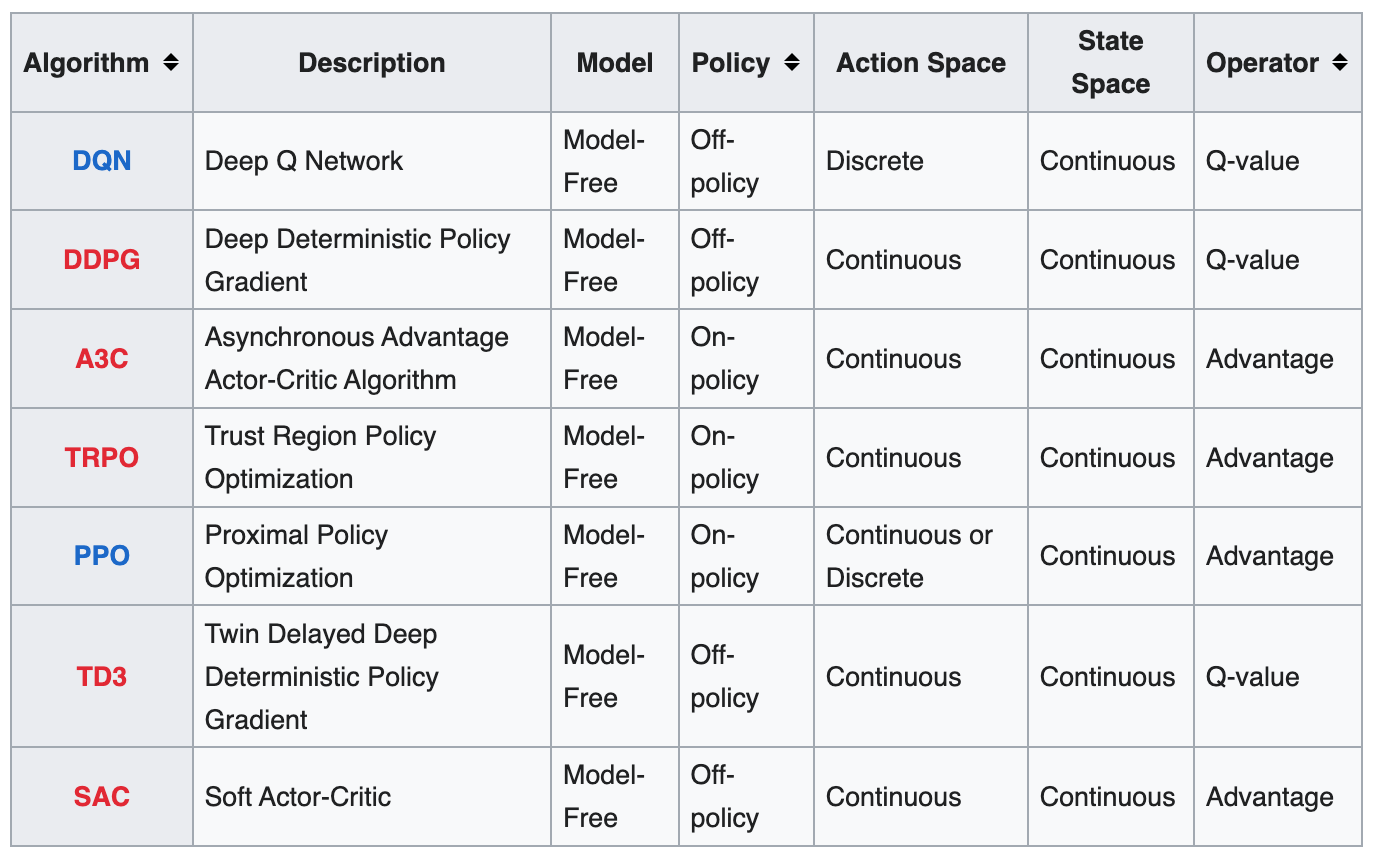Click the State Space header cell
Viewport: 1378px width, 858px height.
[1111, 63]
